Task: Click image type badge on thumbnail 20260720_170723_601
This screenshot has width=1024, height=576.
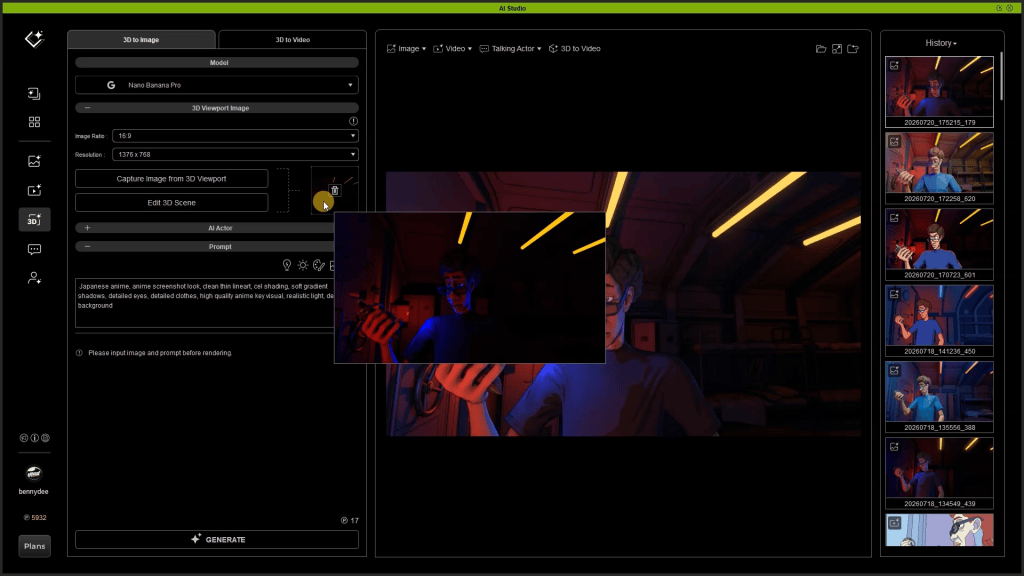Action: click(895, 218)
